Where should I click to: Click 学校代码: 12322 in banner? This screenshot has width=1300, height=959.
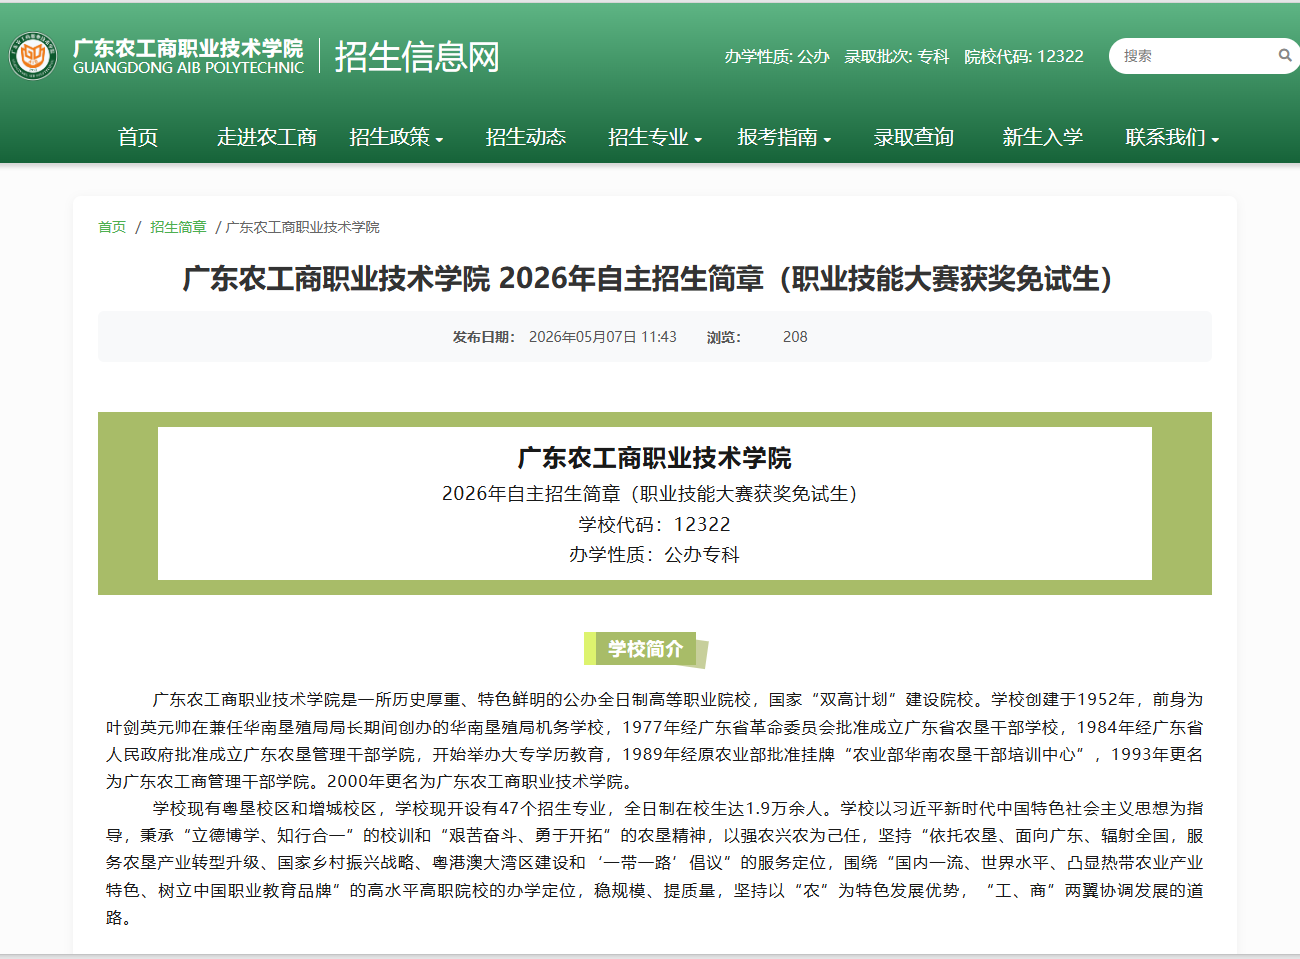[654, 524]
